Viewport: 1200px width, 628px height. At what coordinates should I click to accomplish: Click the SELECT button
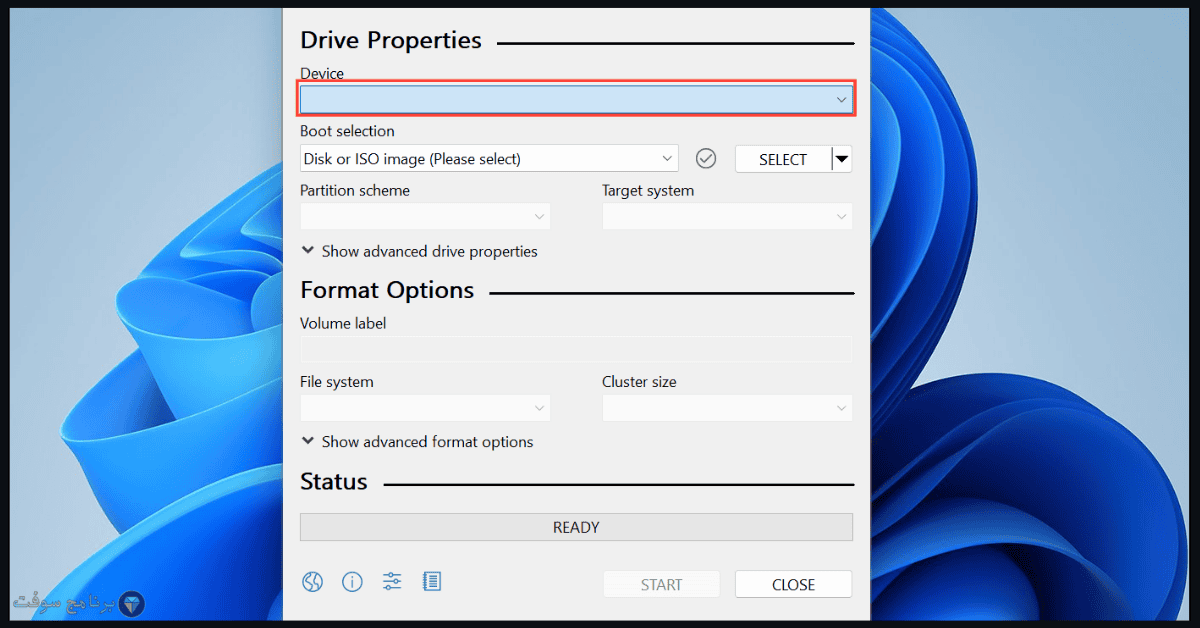783,159
